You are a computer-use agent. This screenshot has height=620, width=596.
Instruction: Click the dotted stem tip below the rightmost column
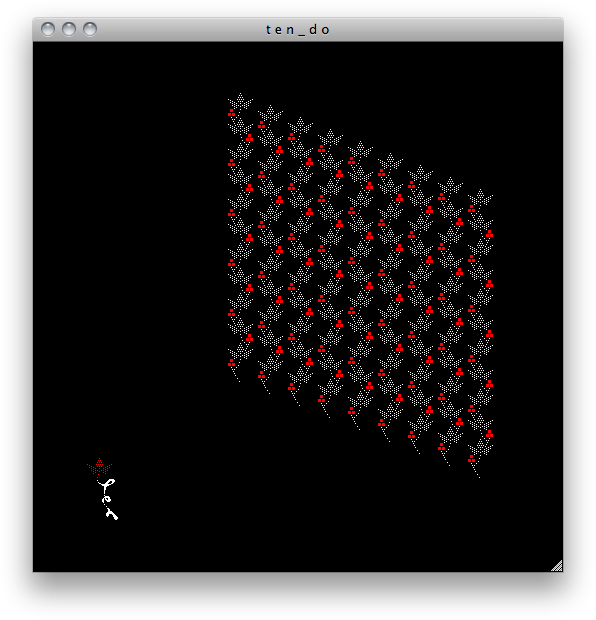[x=476, y=471]
